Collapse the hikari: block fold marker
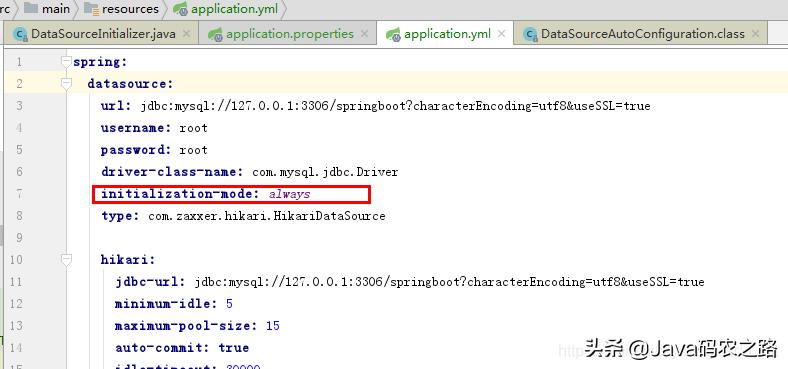Screen dimensions: 788x369 pos(66,259)
